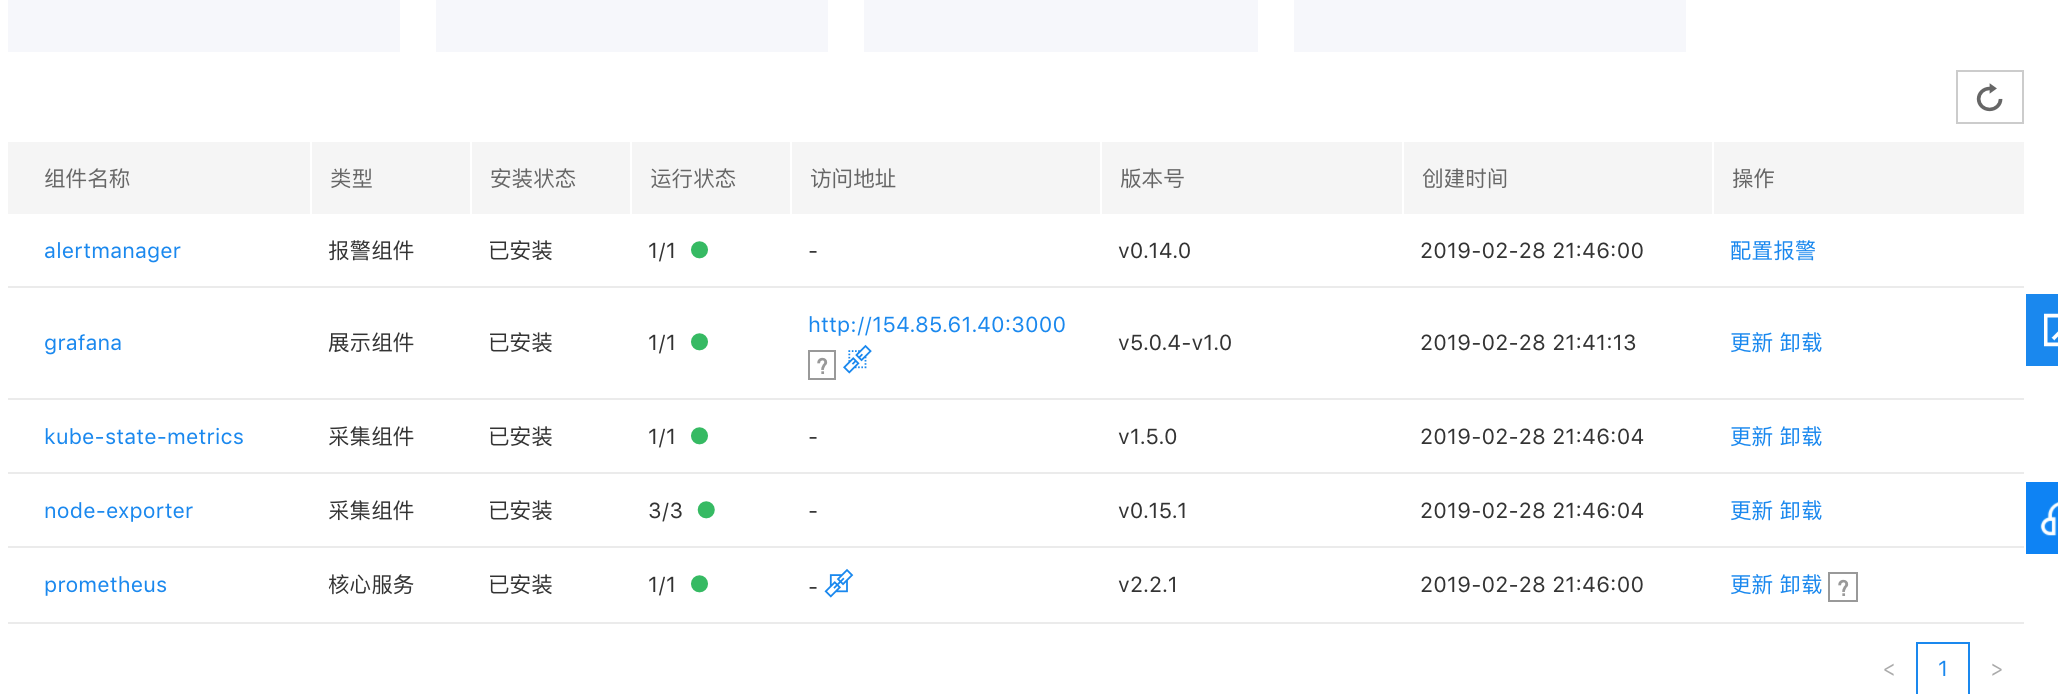The width and height of the screenshot is (2058, 694).
Task: Click 卸载 in the grafana row
Action: click(1801, 343)
